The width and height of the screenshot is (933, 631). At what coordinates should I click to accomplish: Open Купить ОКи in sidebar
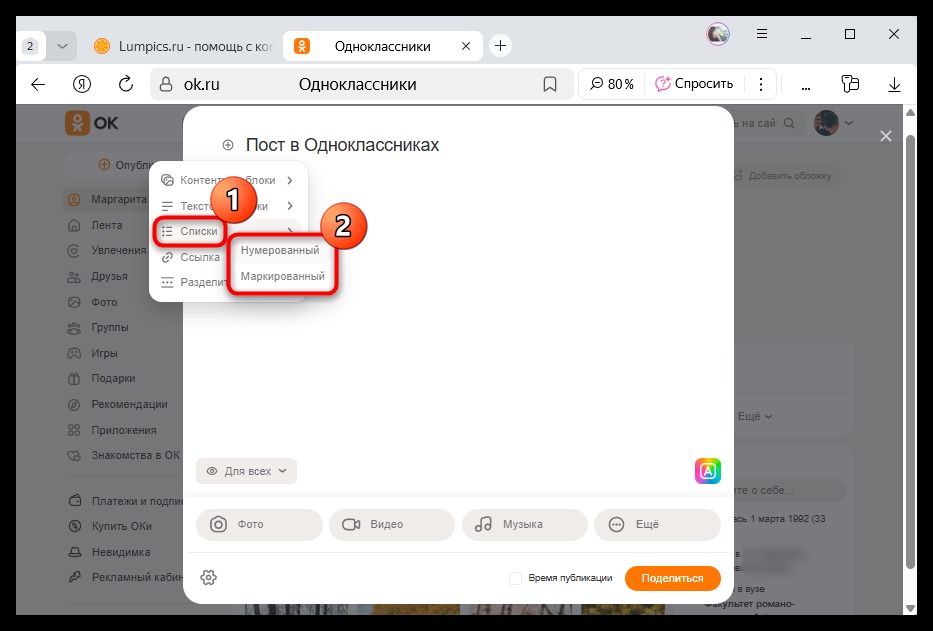pyautogui.click(x=121, y=526)
